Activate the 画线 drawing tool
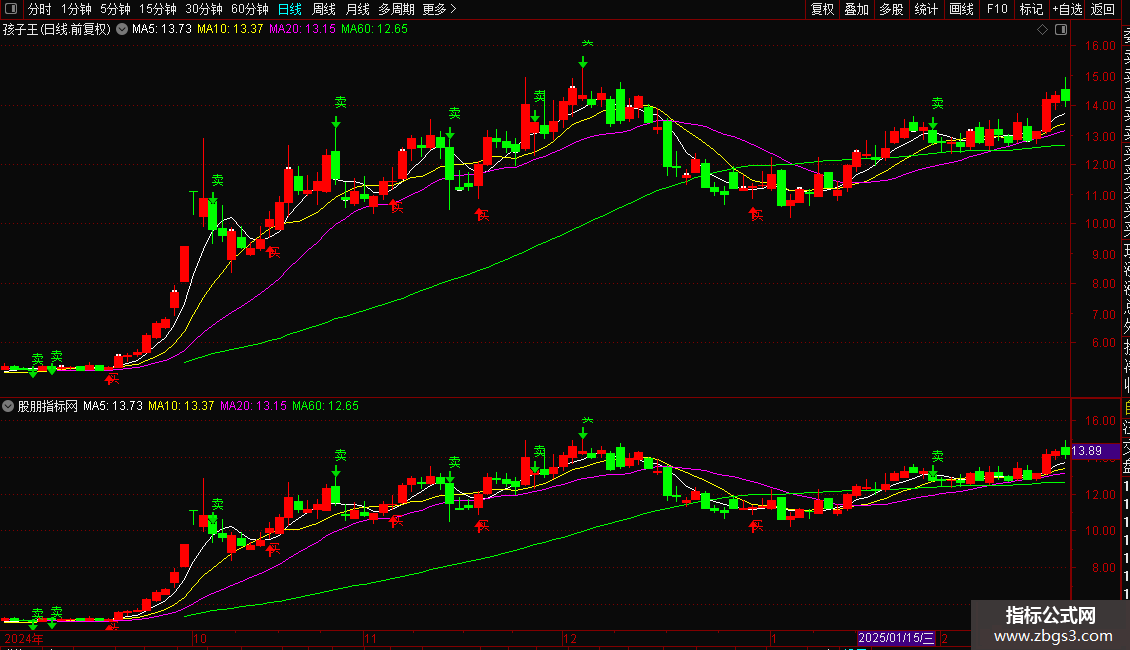 [x=961, y=9]
